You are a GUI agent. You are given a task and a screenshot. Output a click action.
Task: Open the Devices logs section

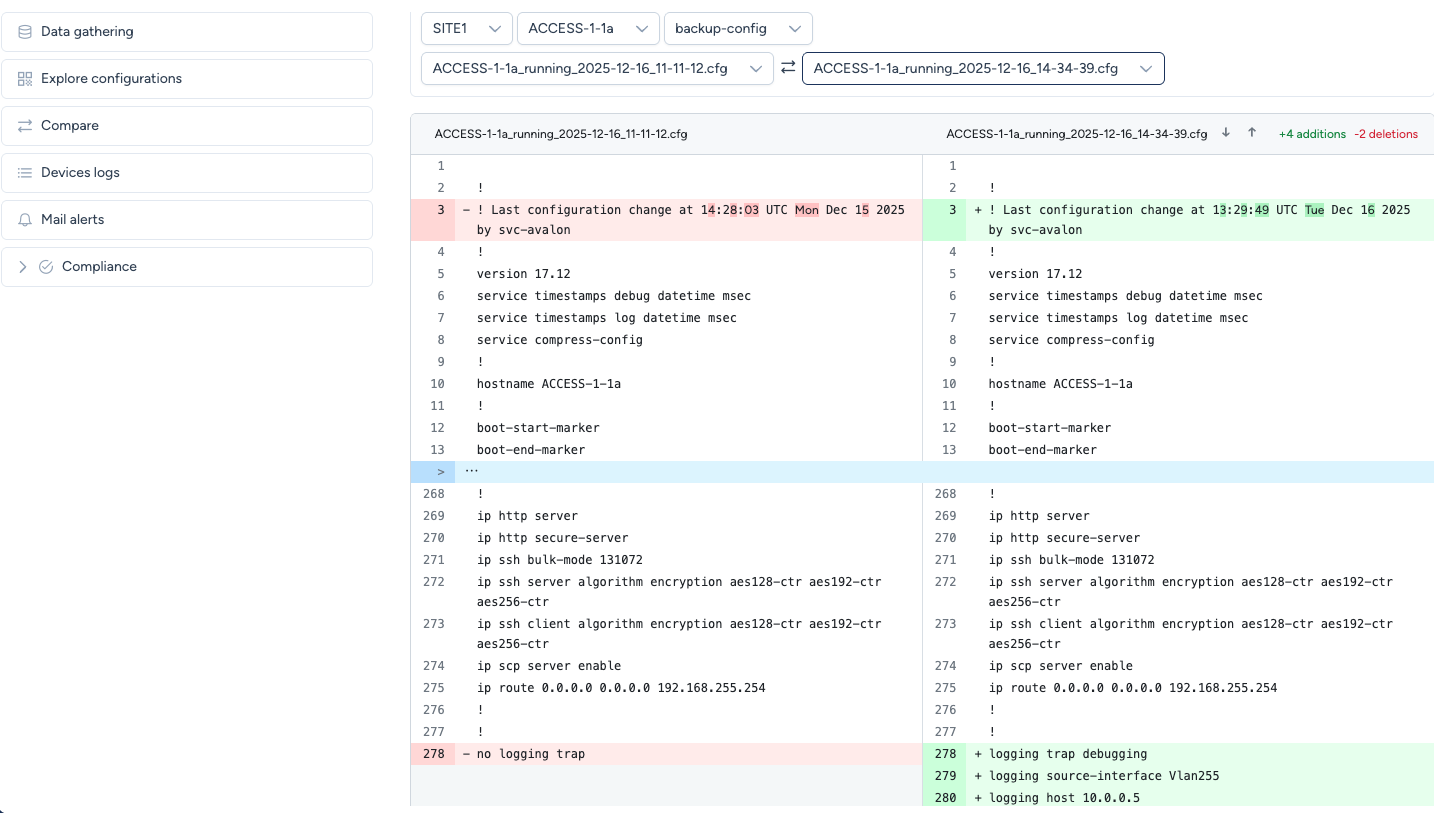click(80, 173)
